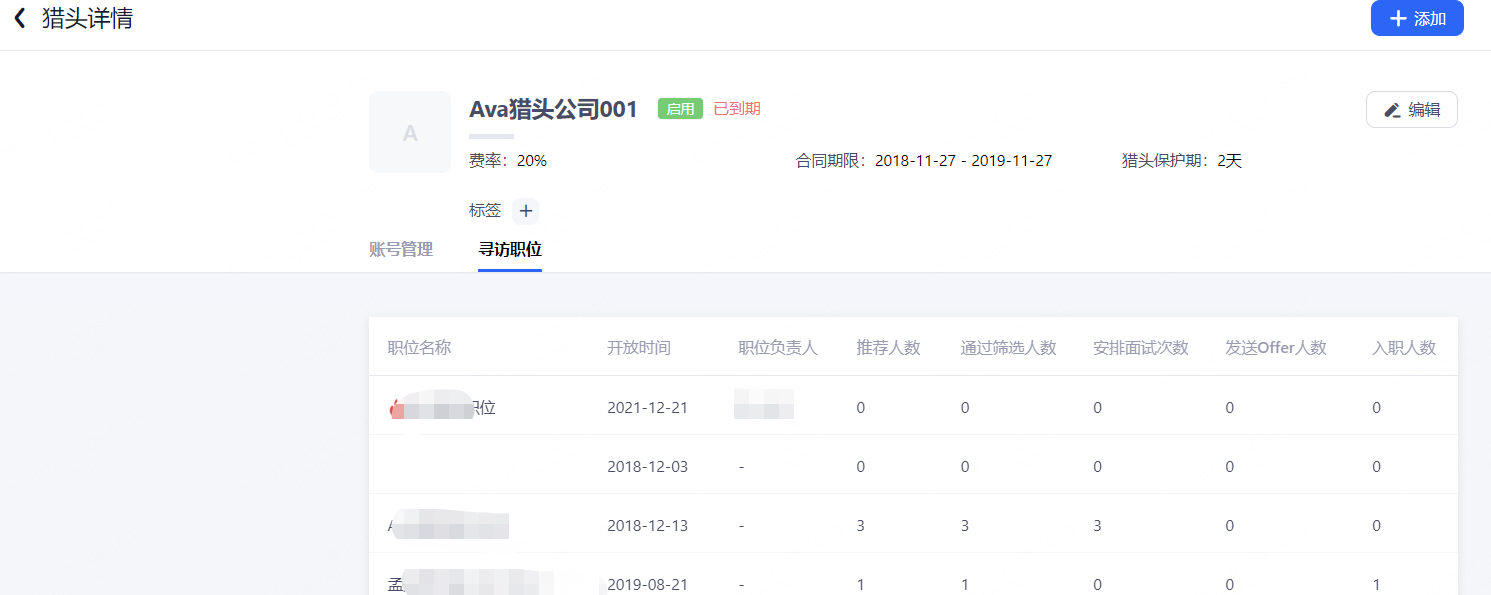
Task: Click the 职位名称 column header
Action: point(420,348)
